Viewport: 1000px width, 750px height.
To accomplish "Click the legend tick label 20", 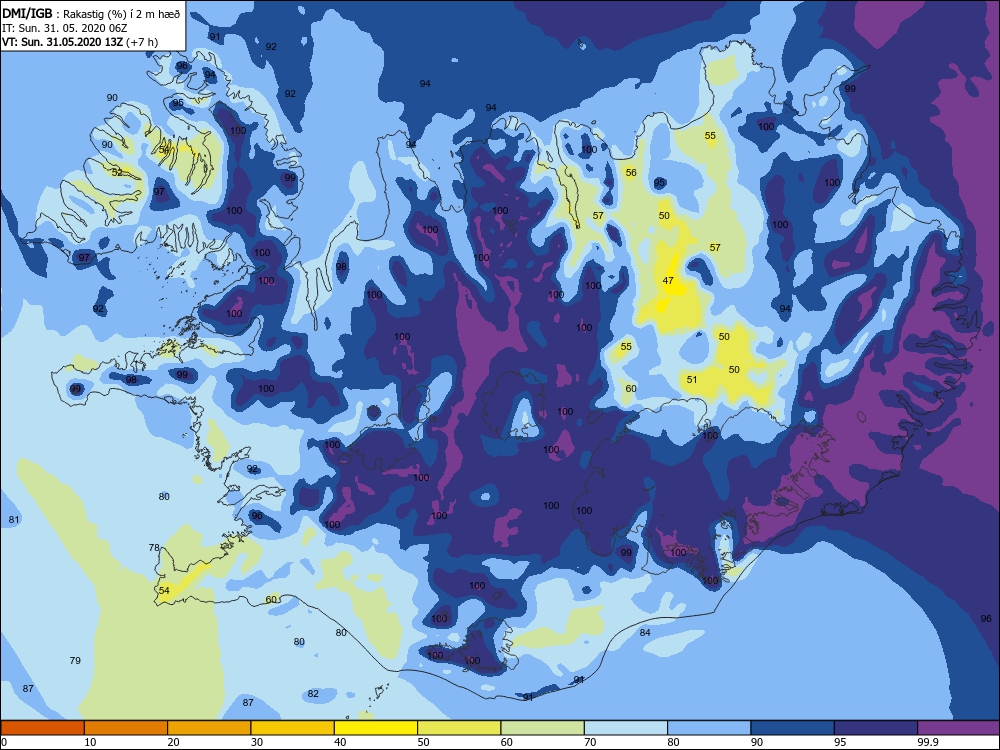I will (x=173, y=742).
